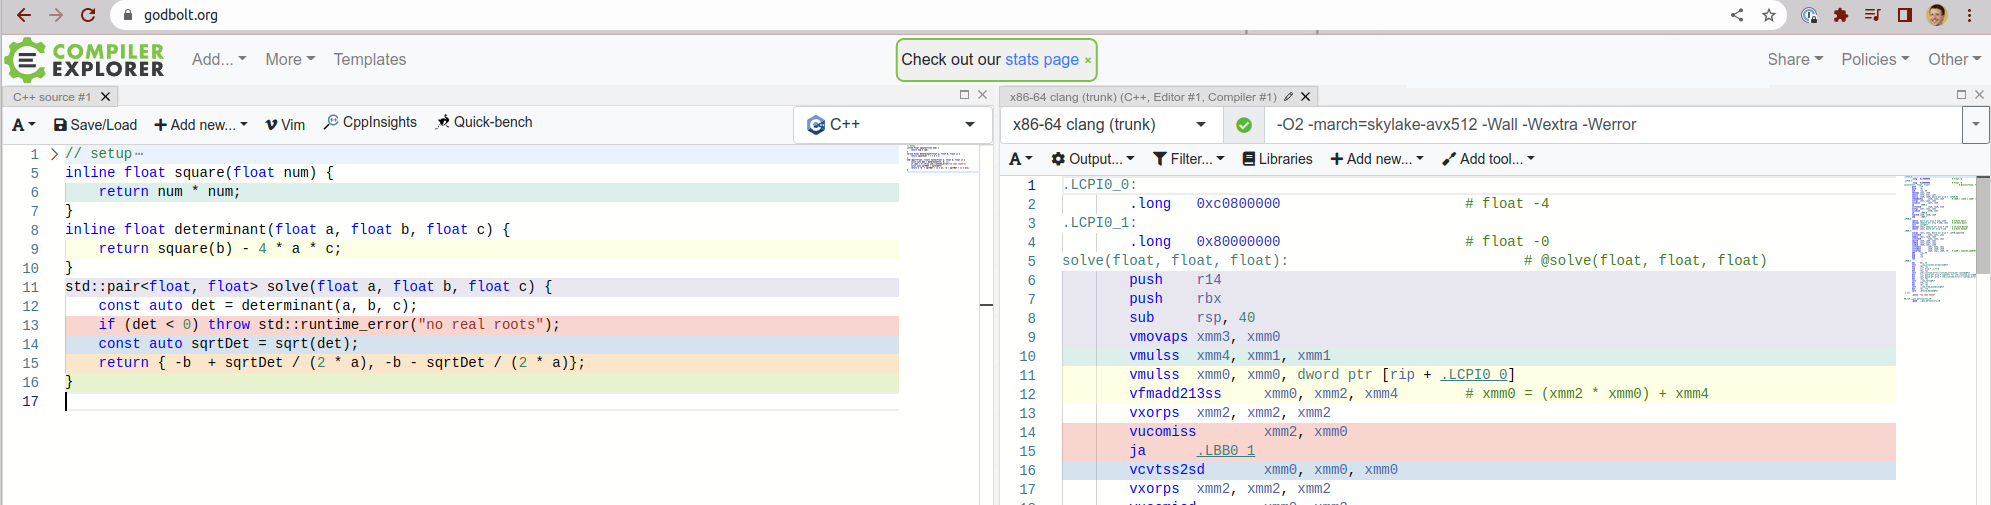The height and width of the screenshot is (505, 1991).
Task: Click the Compiler Explorer logo
Action: click(x=85, y=60)
